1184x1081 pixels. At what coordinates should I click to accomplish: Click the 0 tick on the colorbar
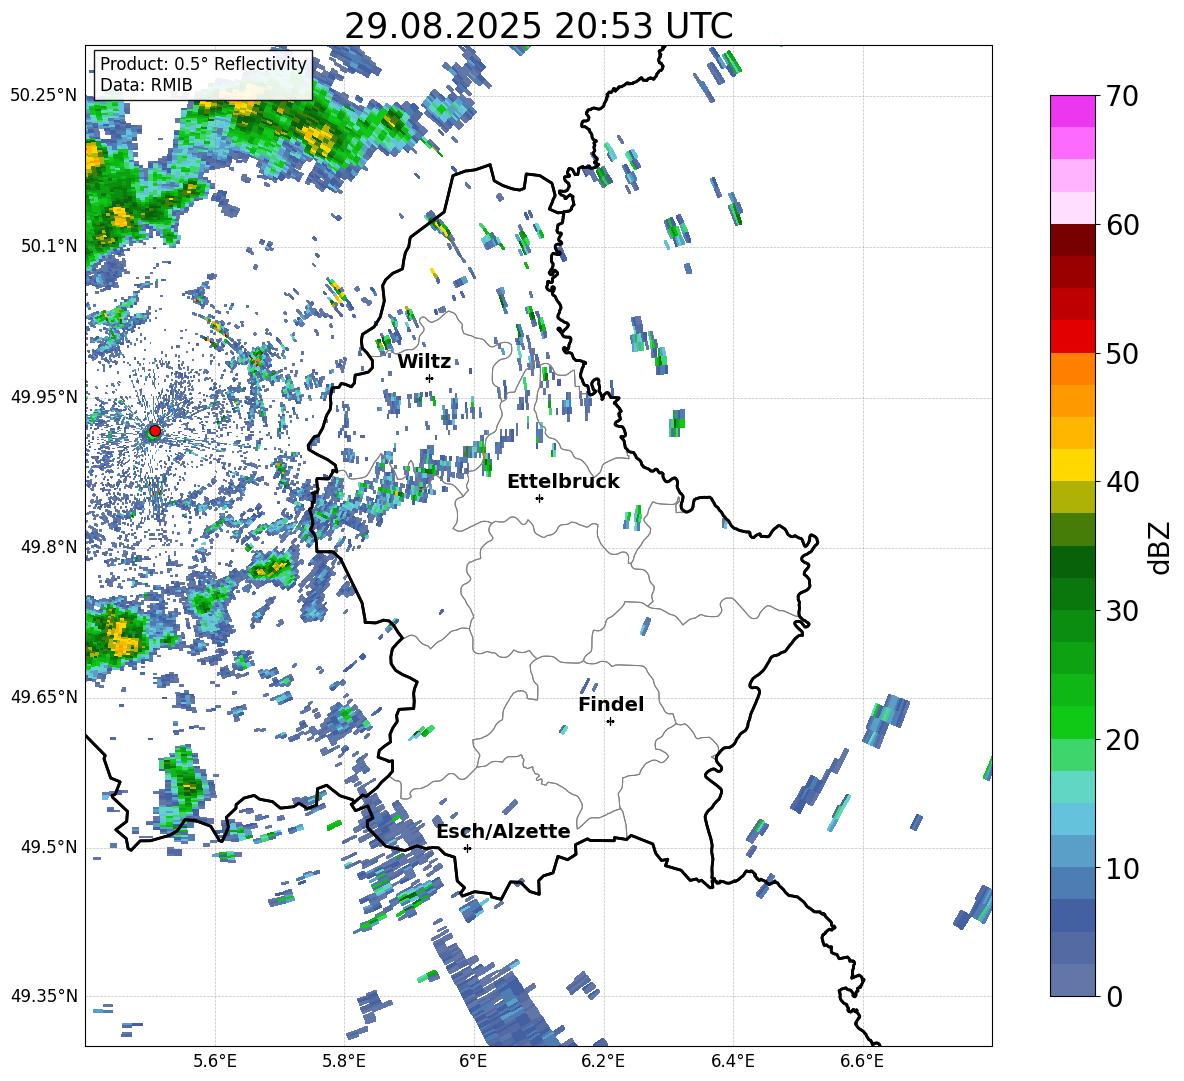point(1114,996)
